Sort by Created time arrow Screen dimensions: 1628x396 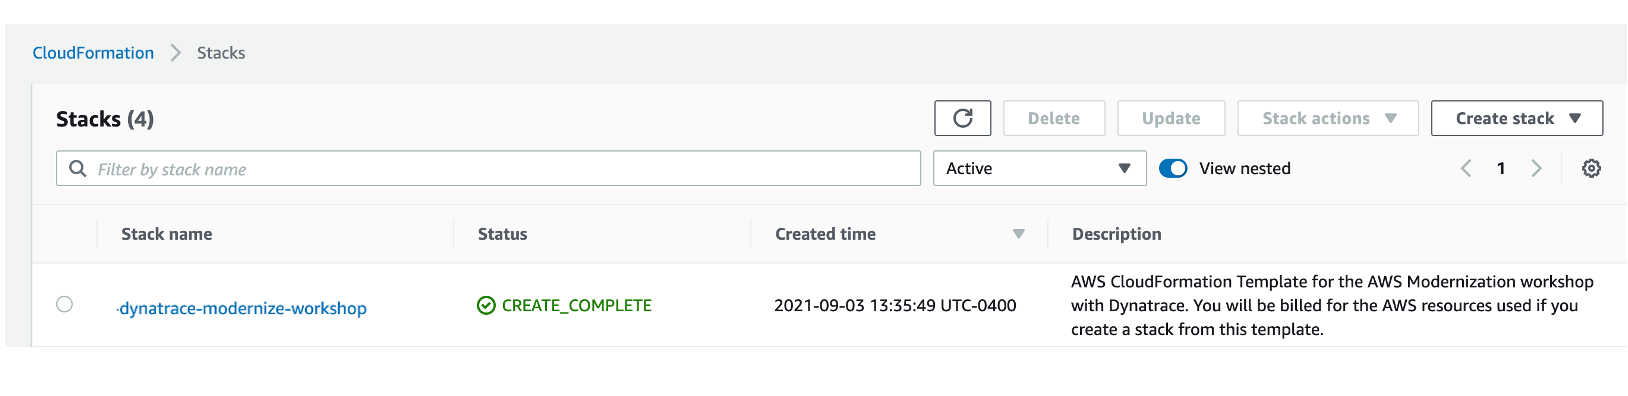(x=1018, y=234)
